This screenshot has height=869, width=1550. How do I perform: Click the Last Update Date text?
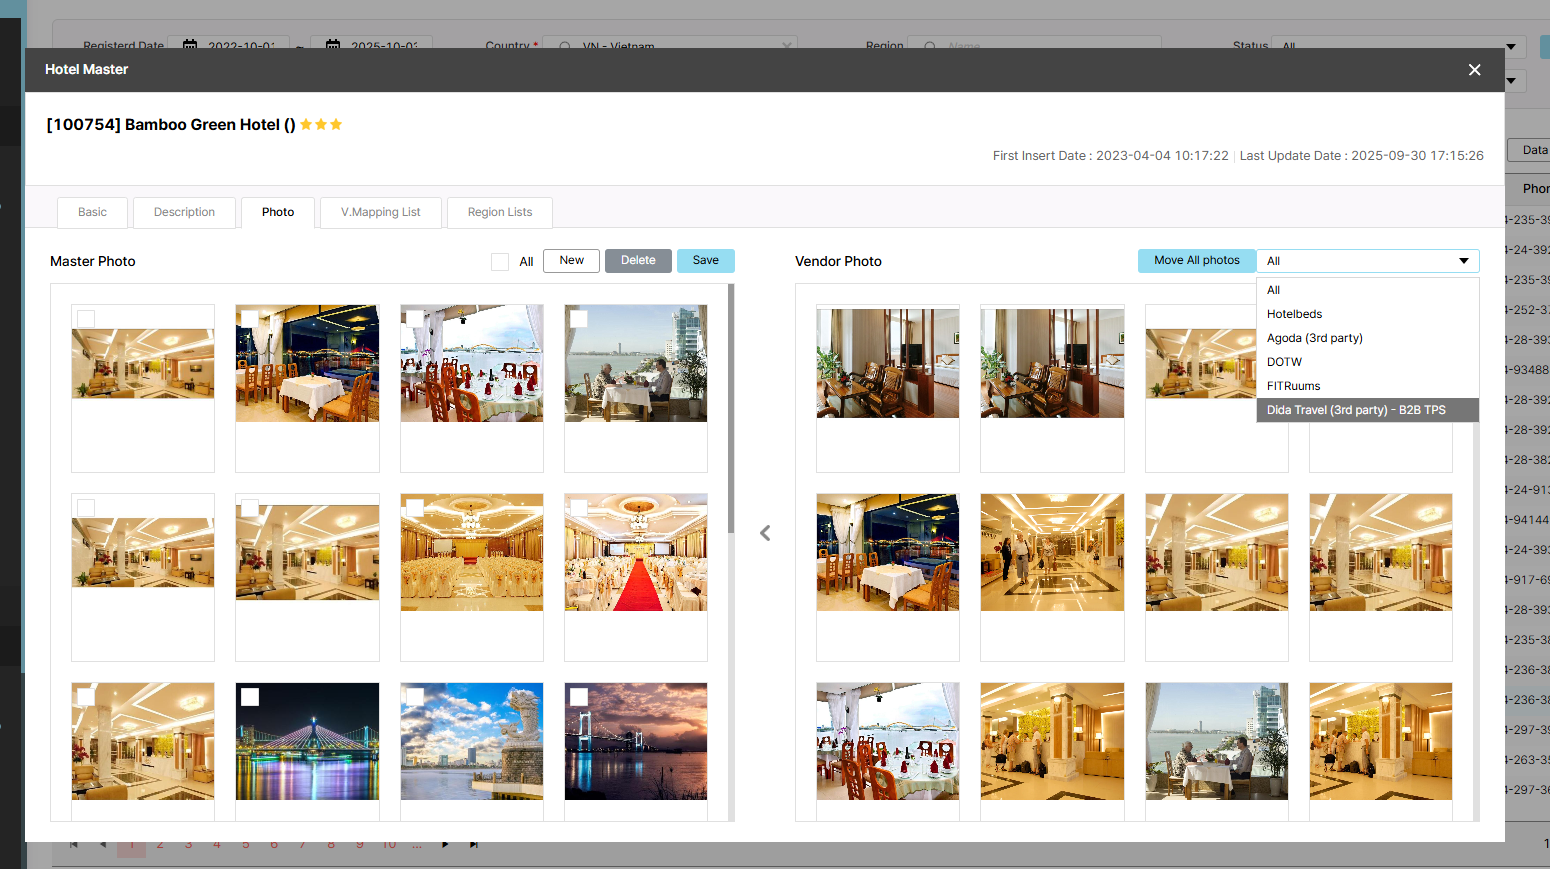pos(1362,156)
